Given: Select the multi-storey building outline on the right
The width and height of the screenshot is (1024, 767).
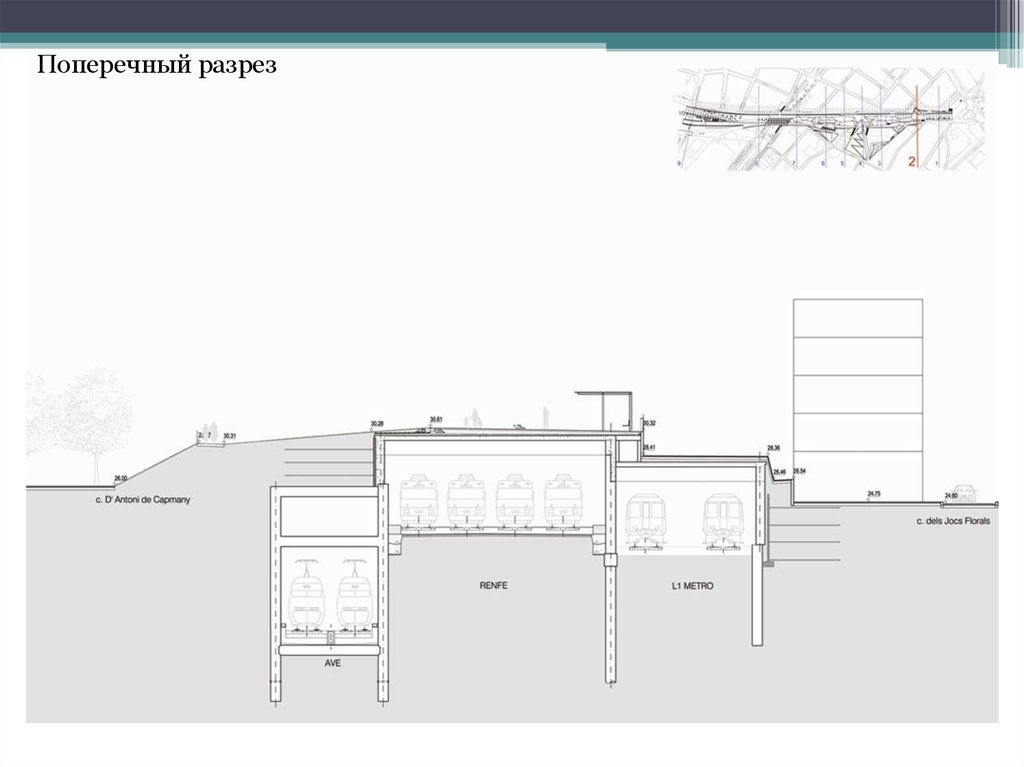Looking at the screenshot, I should point(858,400).
